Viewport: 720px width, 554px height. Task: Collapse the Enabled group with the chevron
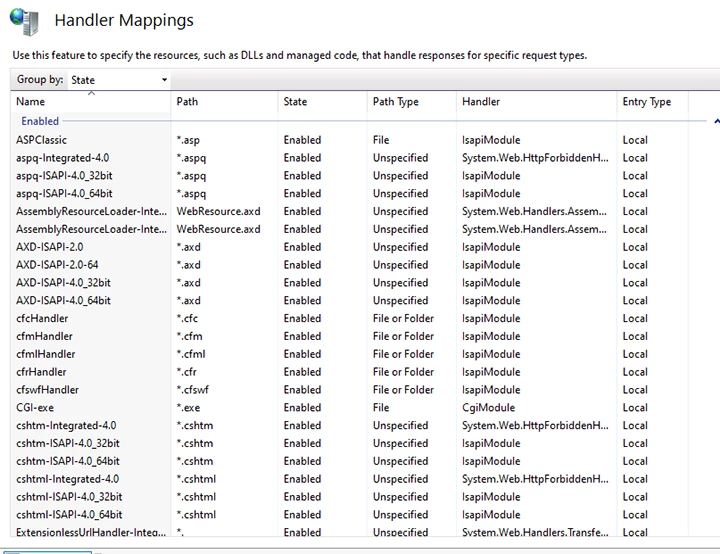pos(716,121)
